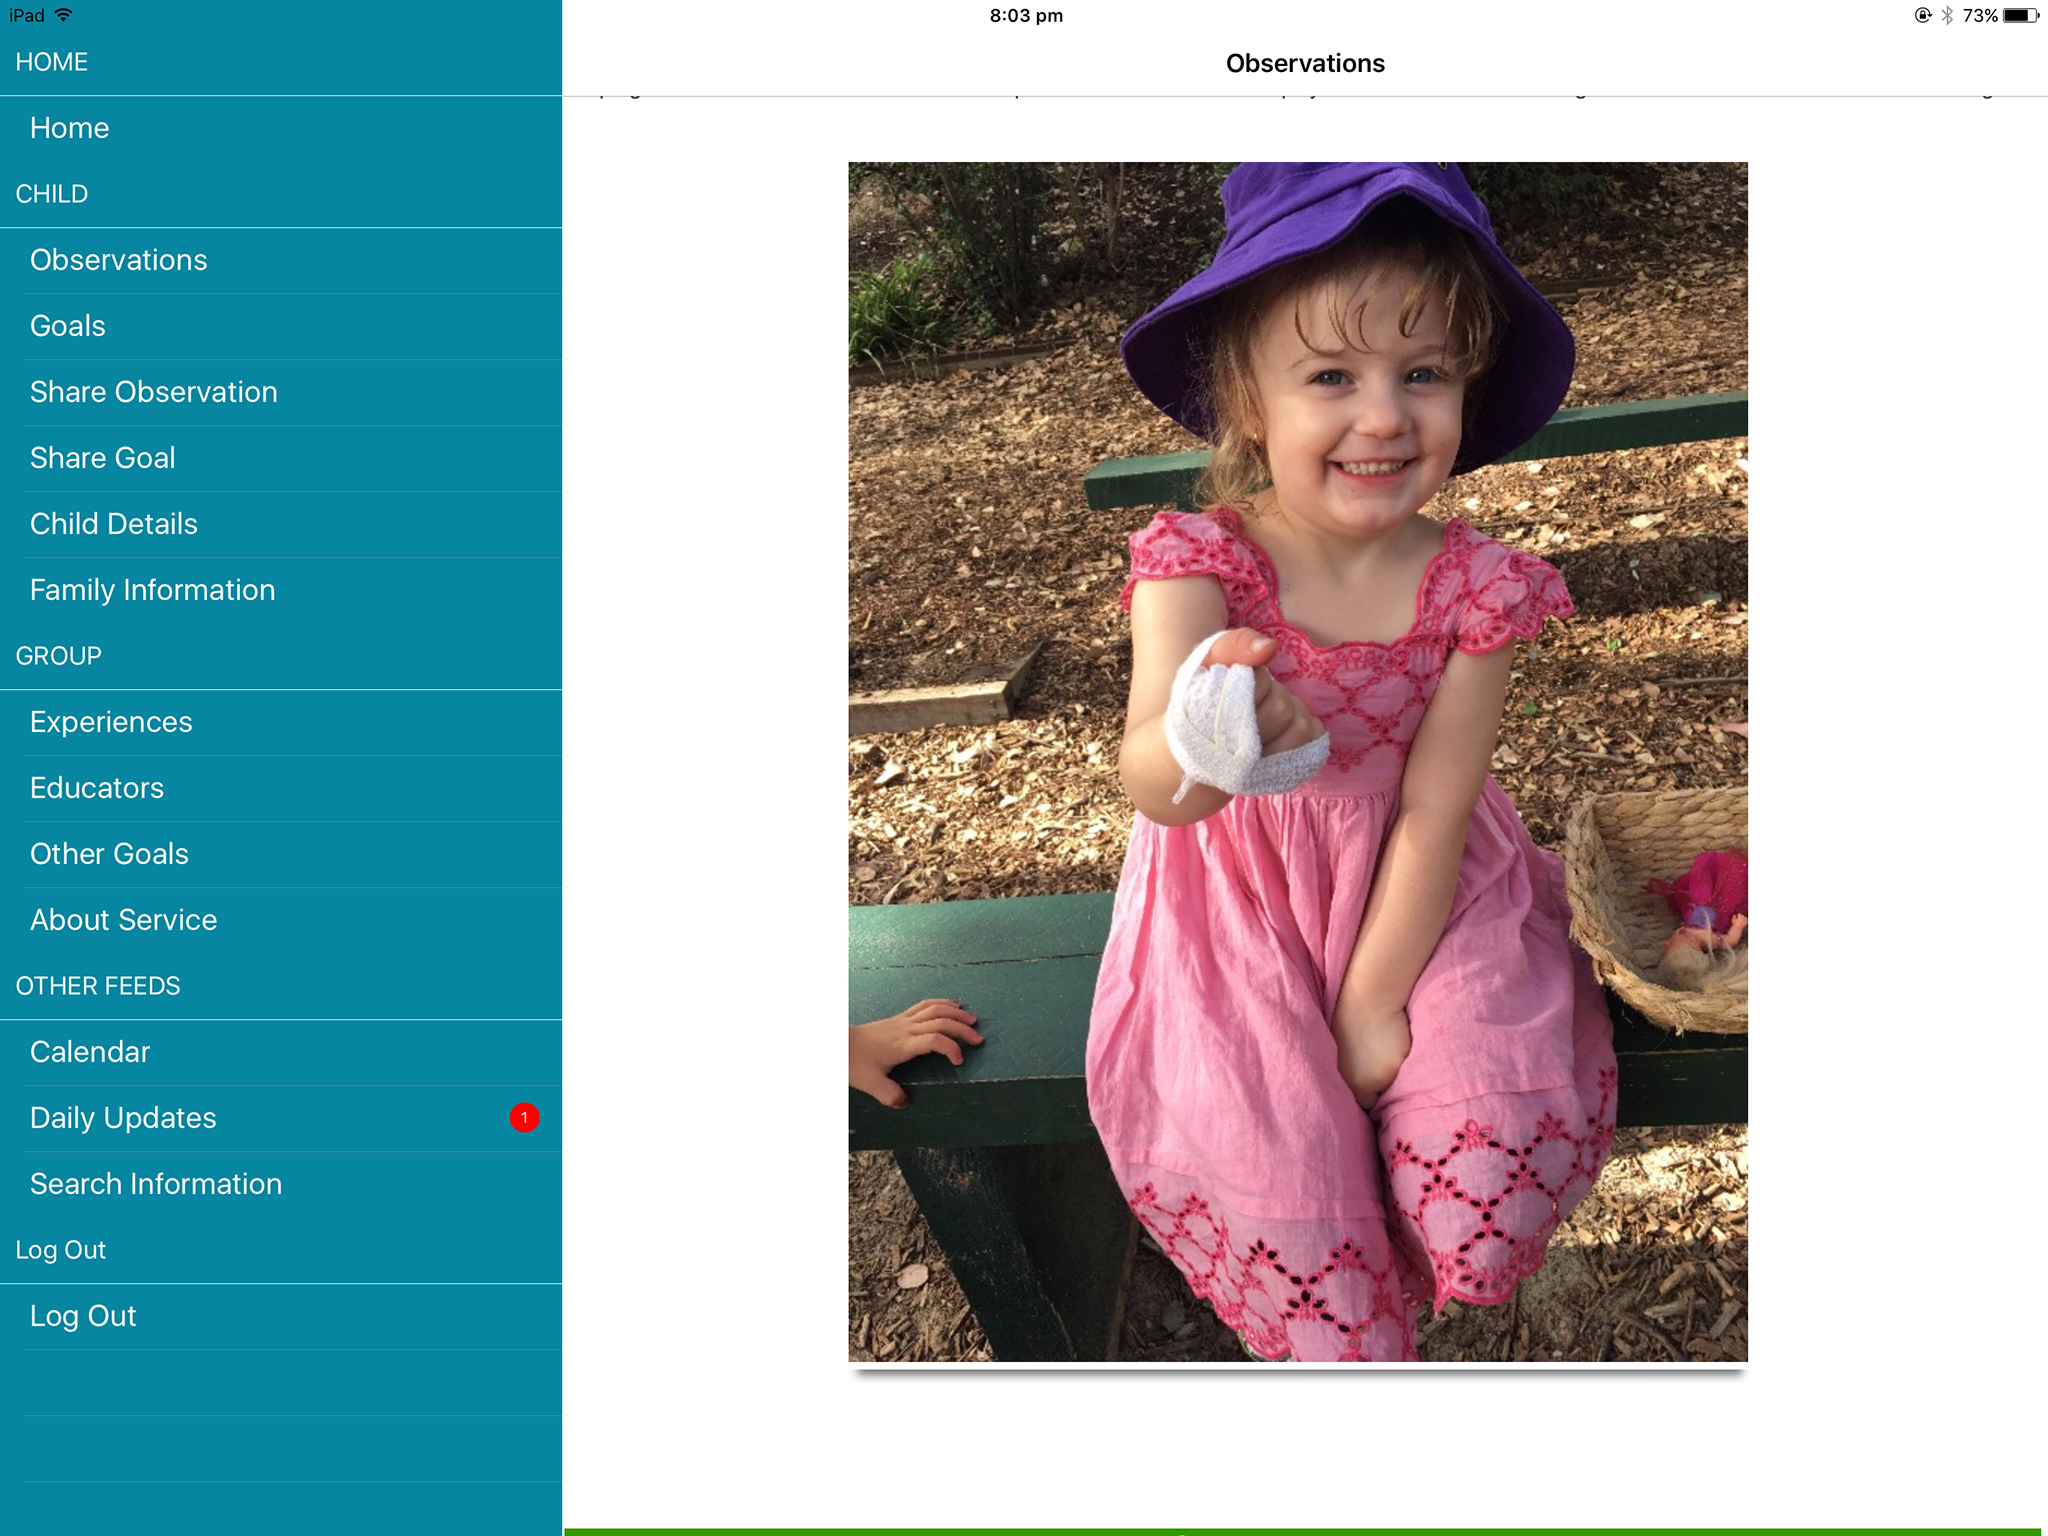The width and height of the screenshot is (2048, 1536).
Task: Open Observations in the sidebar
Action: pos(281,260)
